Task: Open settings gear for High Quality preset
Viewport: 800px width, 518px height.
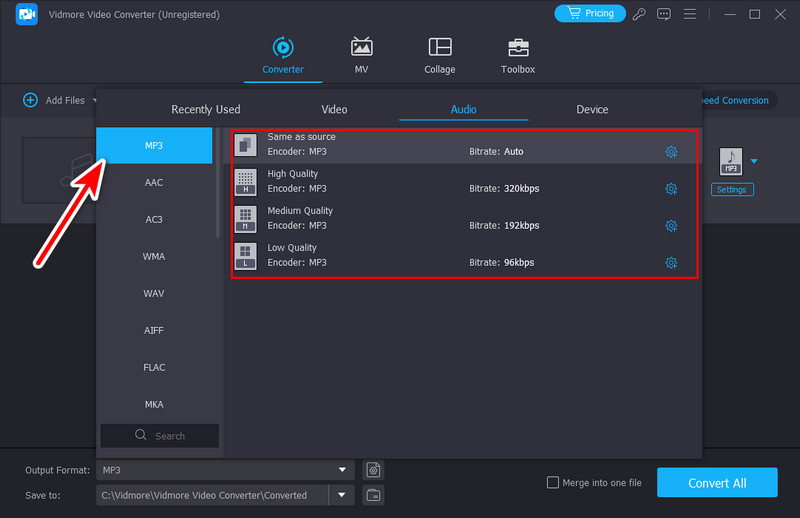Action: click(x=671, y=188)
